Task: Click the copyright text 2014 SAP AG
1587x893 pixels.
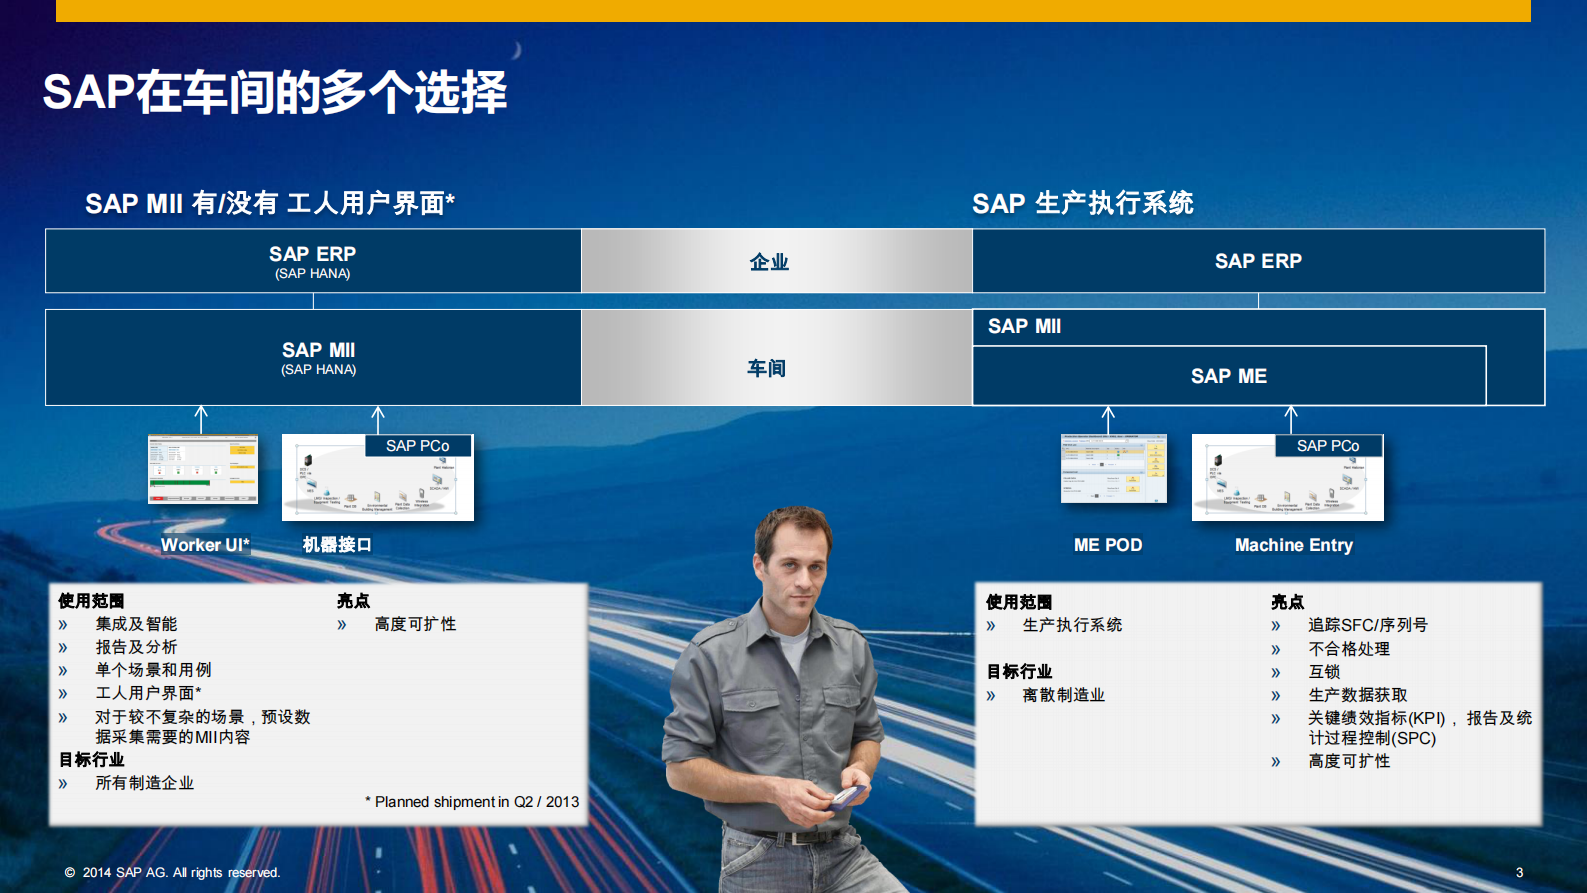Action: tap(171, 873)
